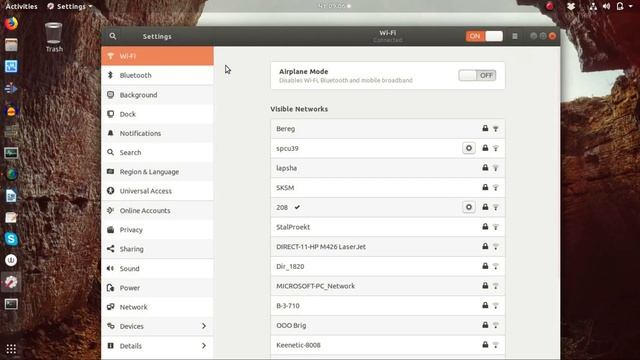The image size is (640, 360).
Task: Open Firefox from the Ubuntu dock
Action: (x=11, y=23)
